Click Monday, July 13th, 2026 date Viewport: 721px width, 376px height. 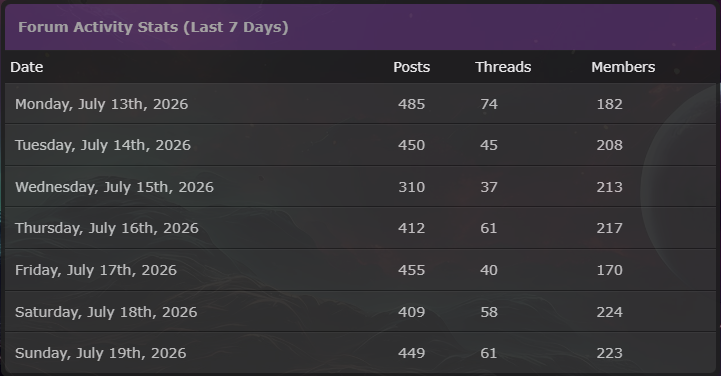coord(102,104)
